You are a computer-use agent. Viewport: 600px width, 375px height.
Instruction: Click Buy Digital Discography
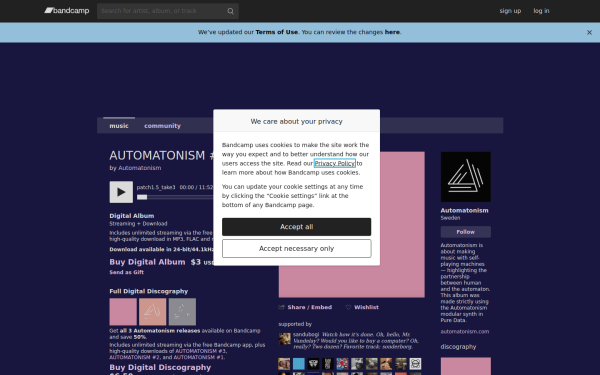(x=160, y=367)
